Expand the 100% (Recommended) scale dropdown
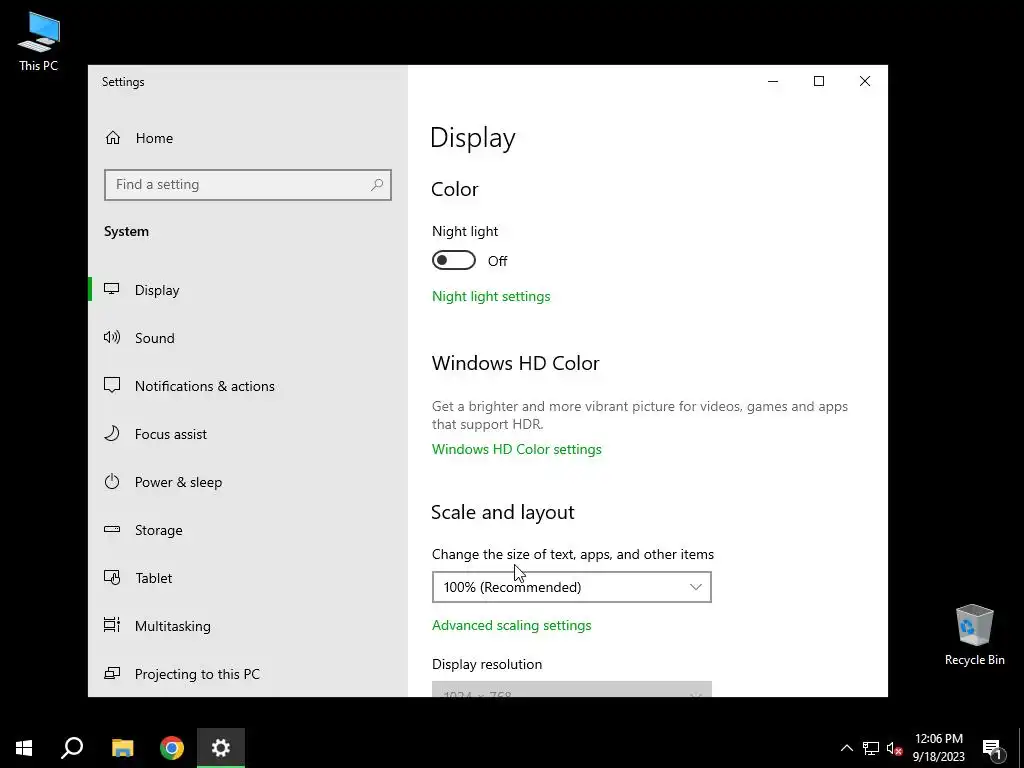This screenshot has width=1024, height=768. [571, 587]
